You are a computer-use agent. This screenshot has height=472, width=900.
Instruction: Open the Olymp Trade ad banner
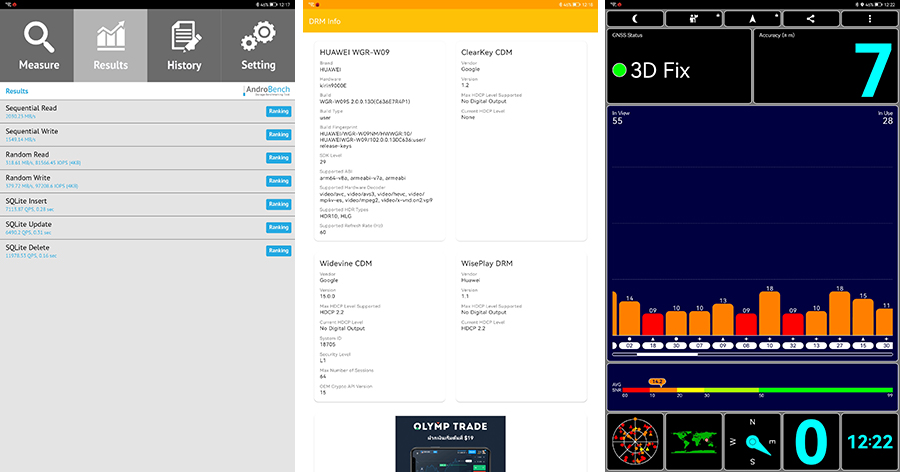448,443
